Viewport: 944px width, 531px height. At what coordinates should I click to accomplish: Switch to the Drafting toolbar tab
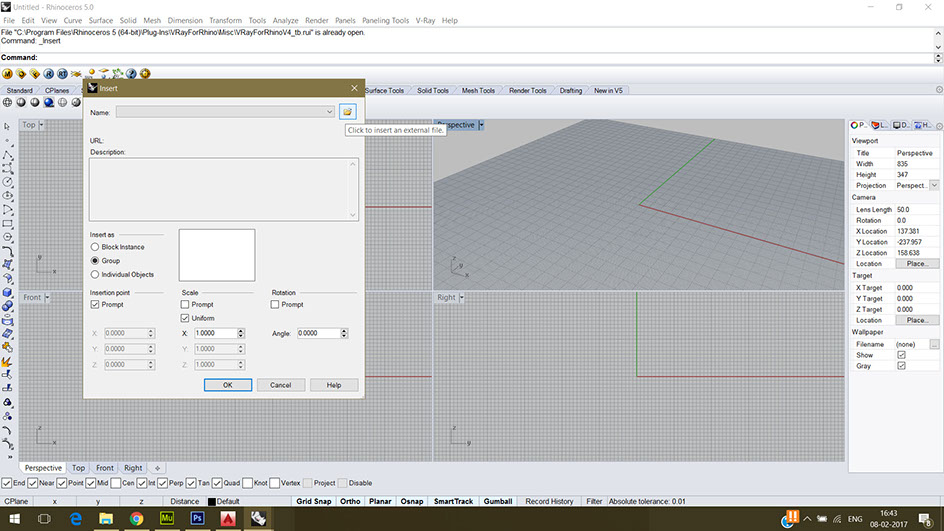(571, 90)
